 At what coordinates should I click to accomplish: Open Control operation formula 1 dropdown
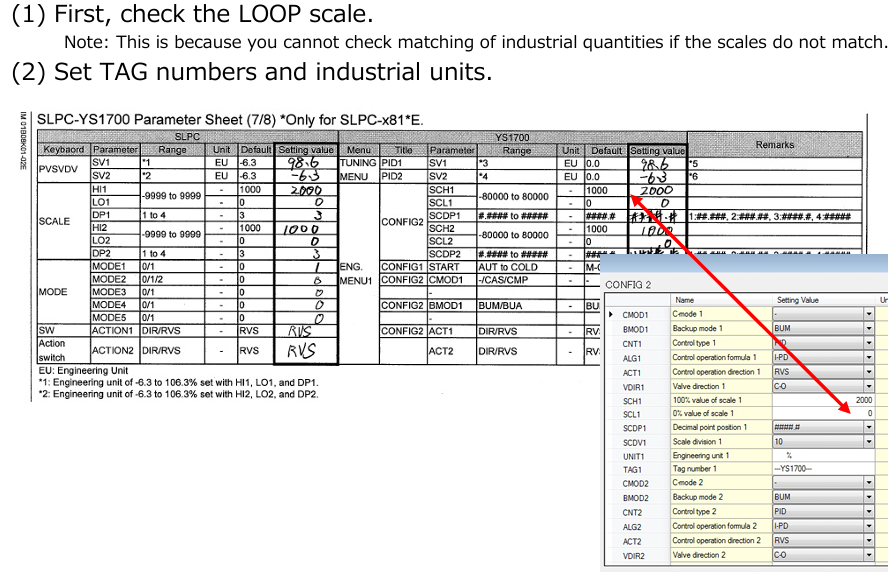868,357
